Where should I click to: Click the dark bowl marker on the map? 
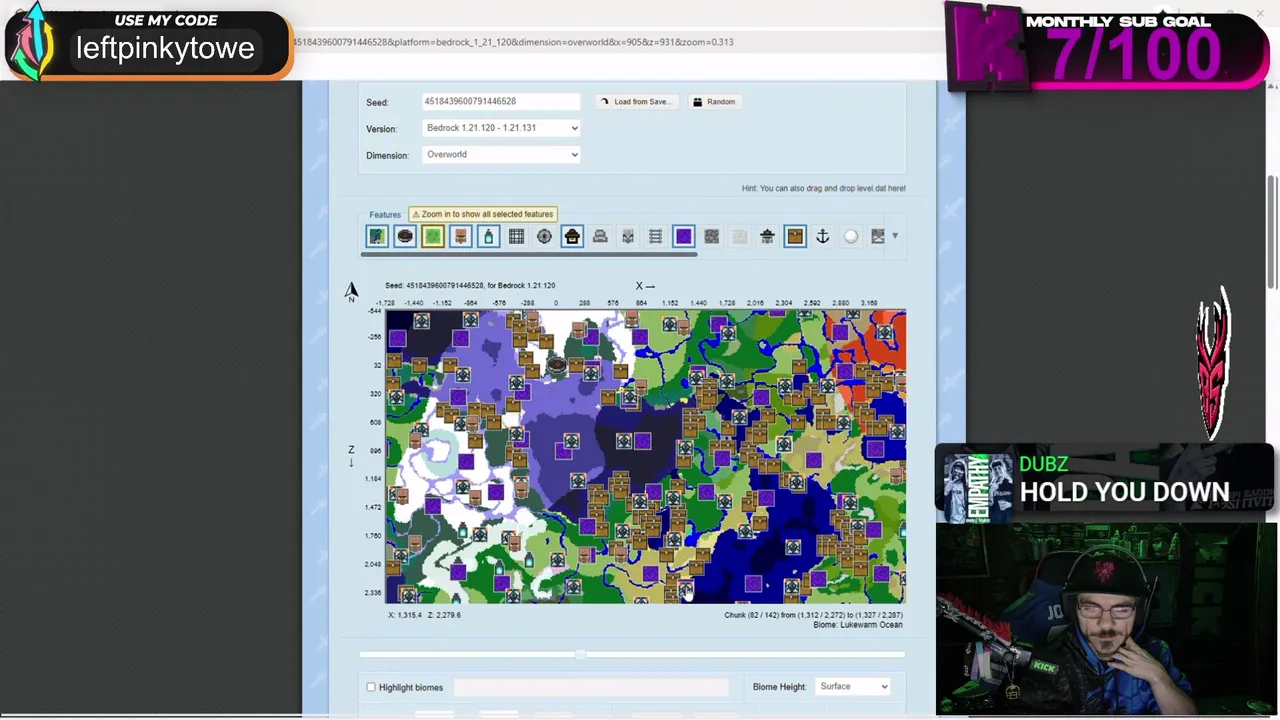tap(556, 367)
